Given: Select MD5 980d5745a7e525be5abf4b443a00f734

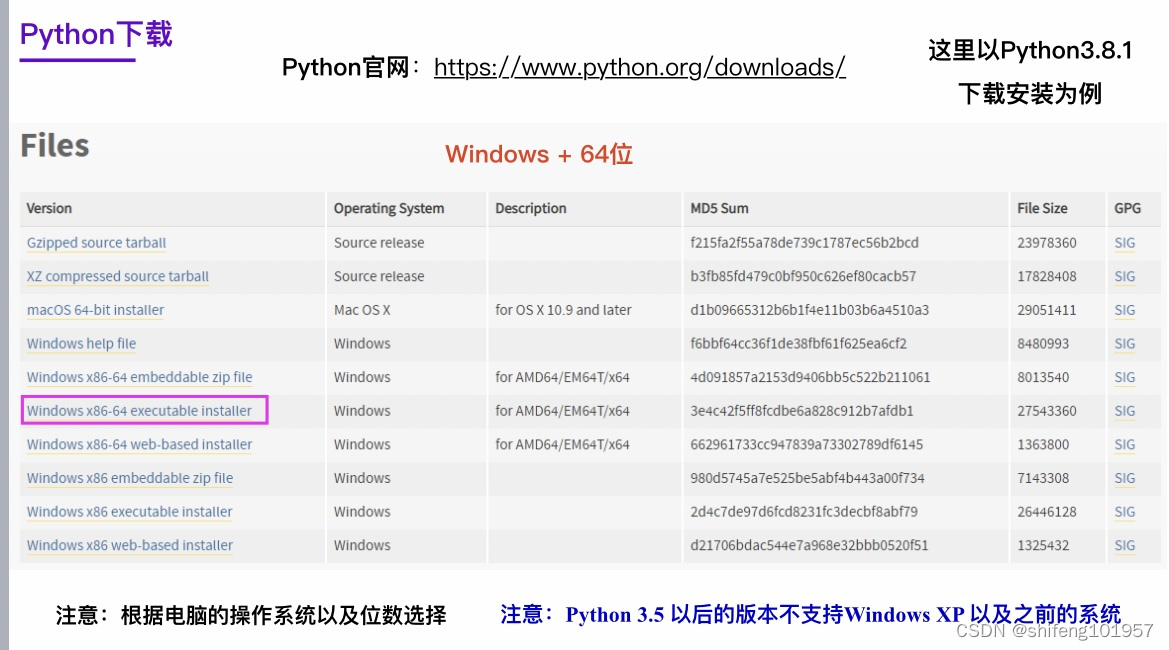Looking at the screenshot, I should [807, 478].
